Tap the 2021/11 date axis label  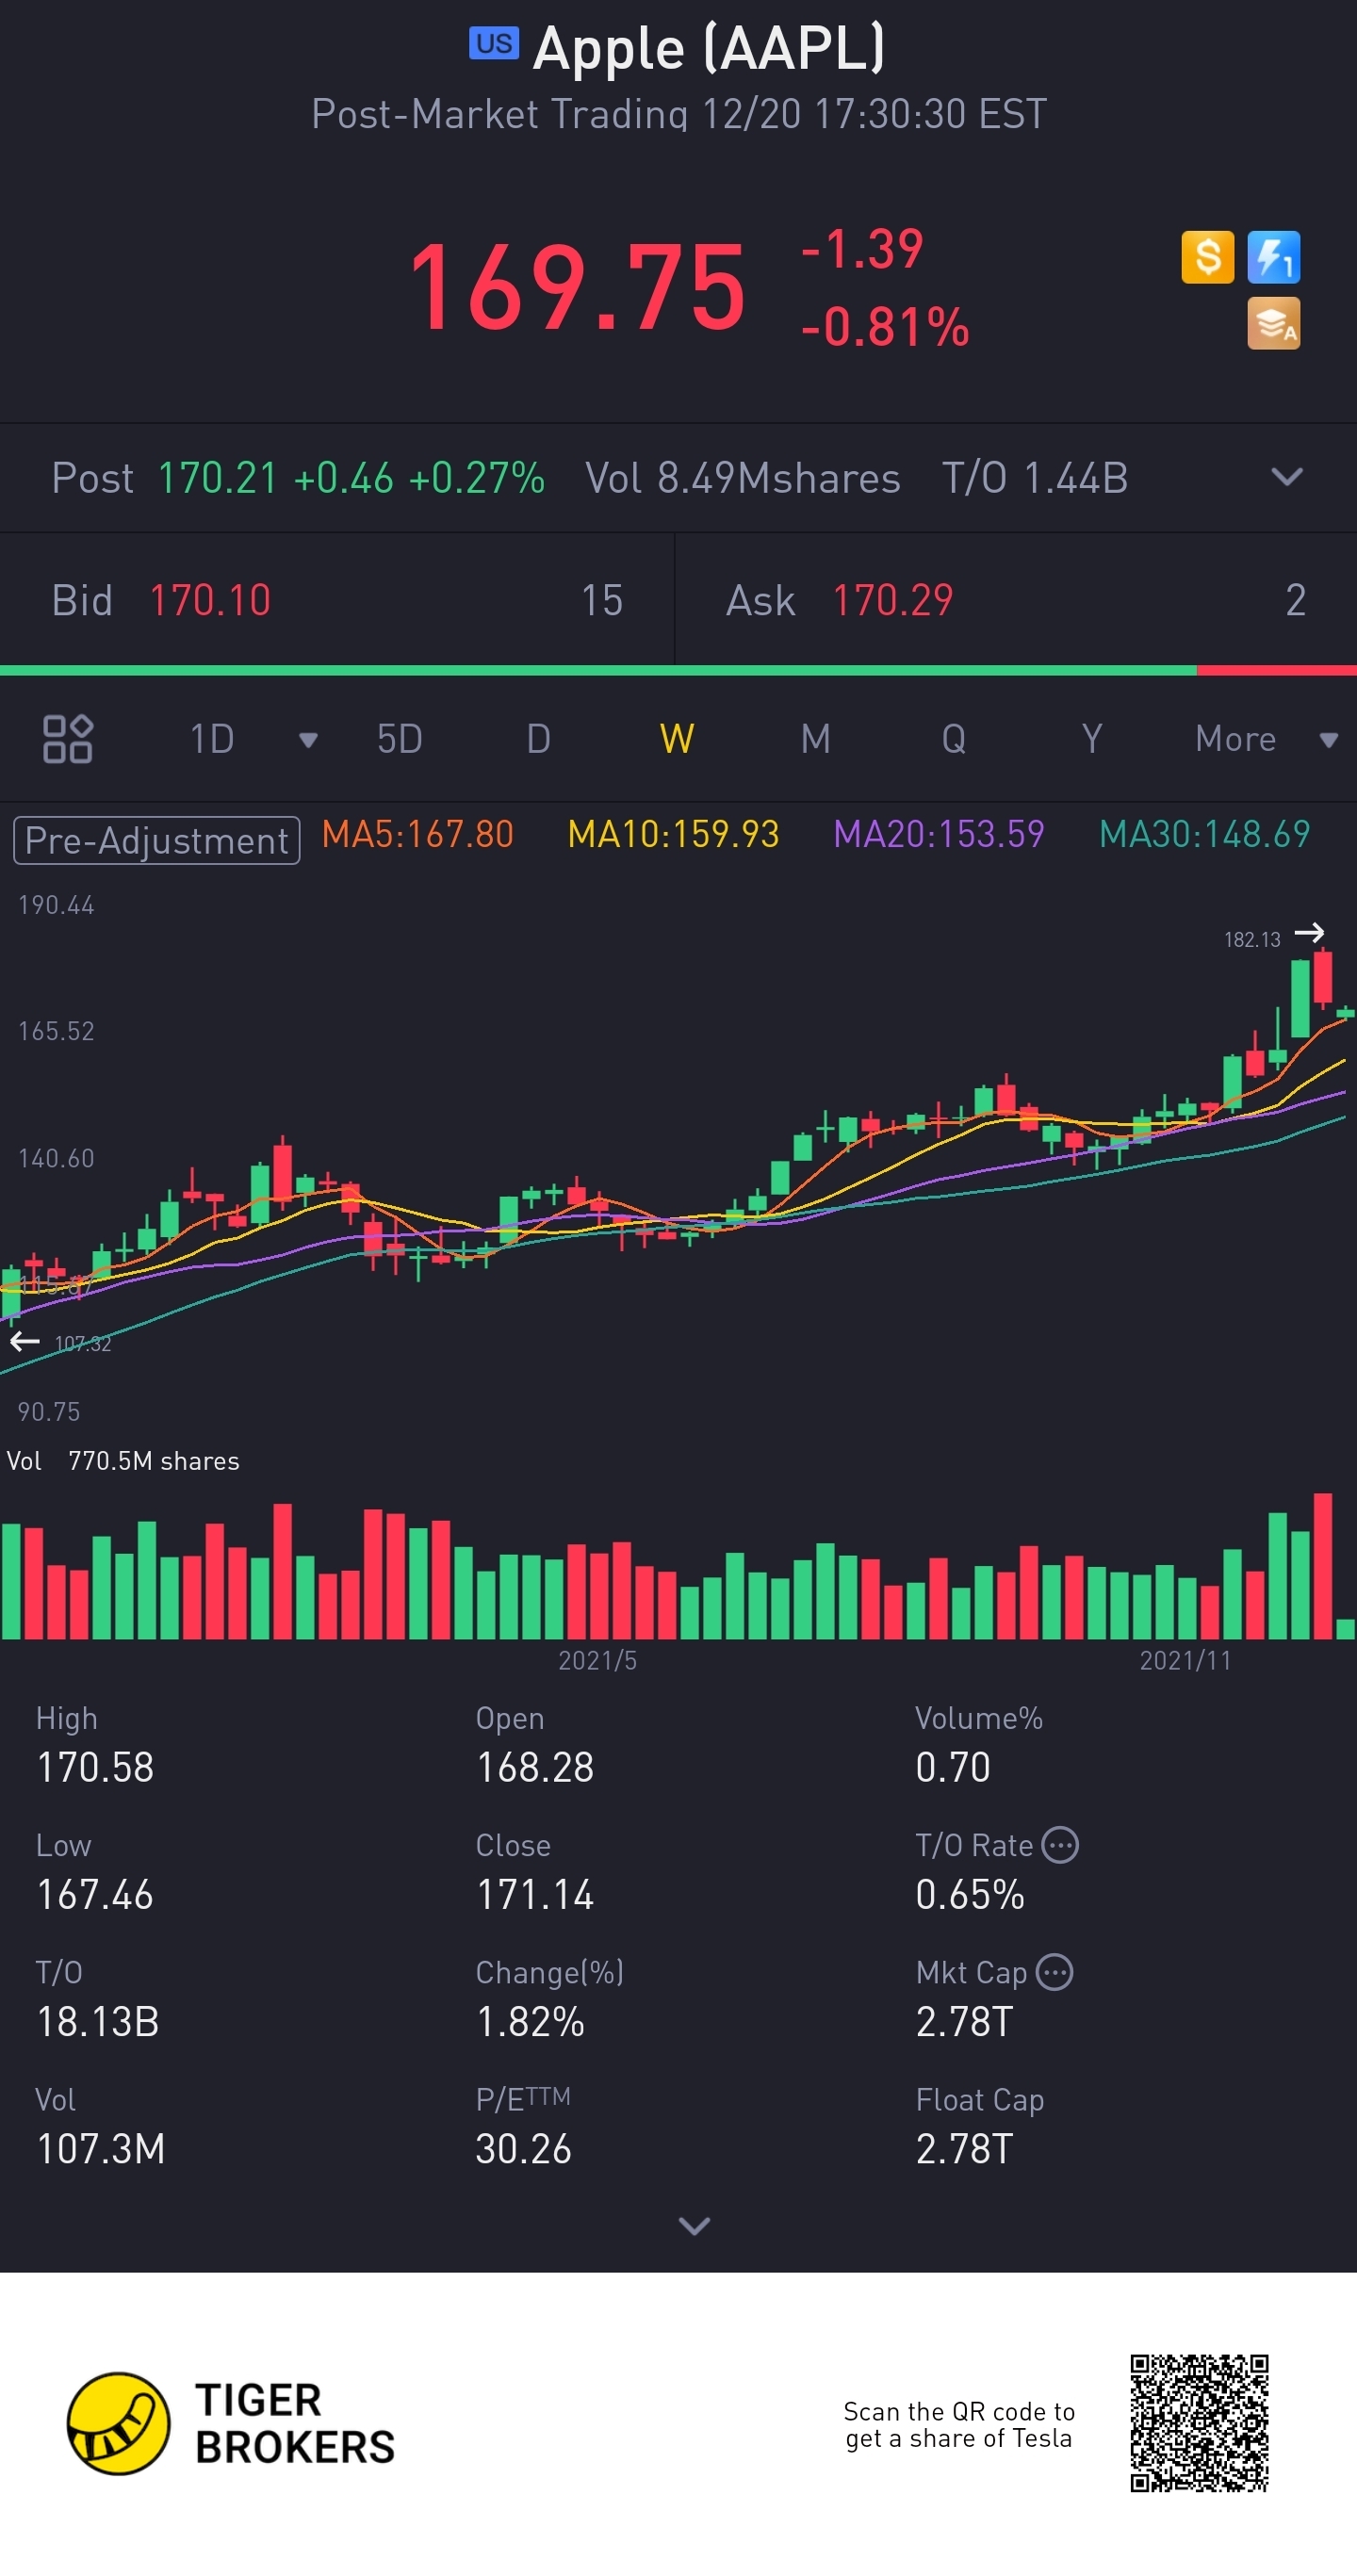click(1185, 1661)
